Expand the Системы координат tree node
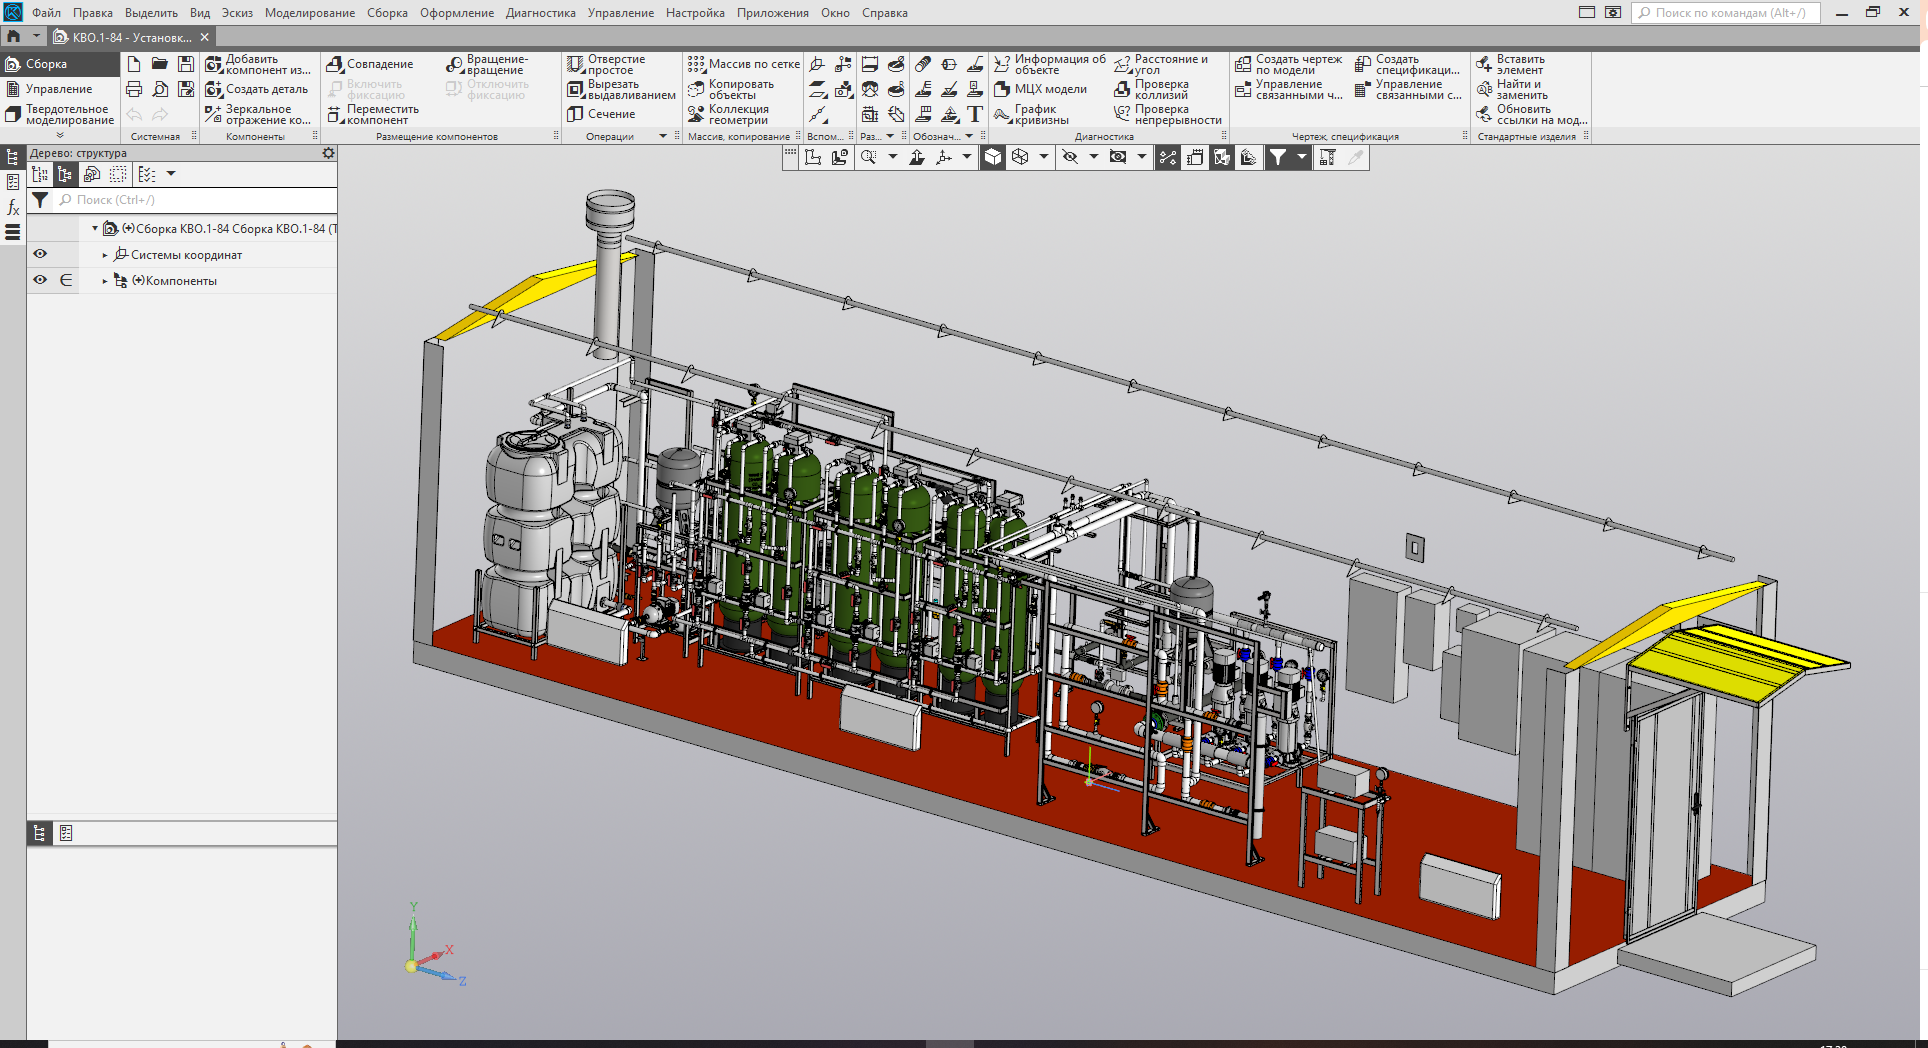The width and height of the screenshot is (1928, 1048). [105, 255]
